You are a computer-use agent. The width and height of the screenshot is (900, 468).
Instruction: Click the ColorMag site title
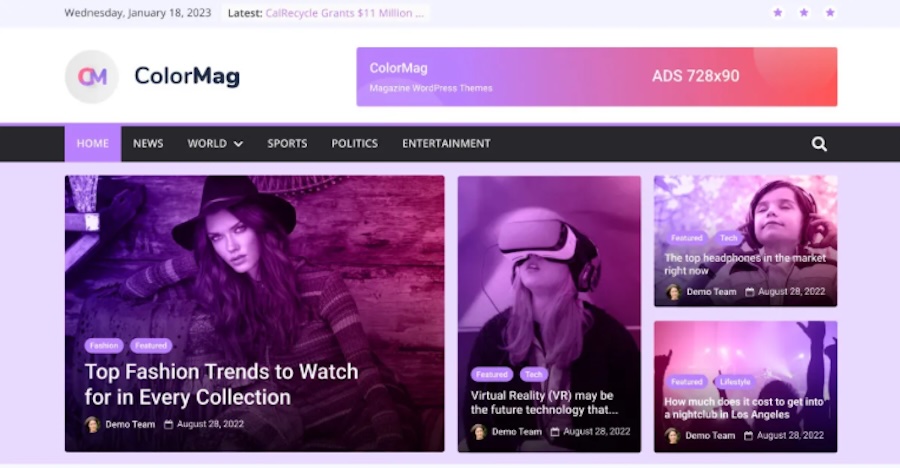click(x=187, y=76)
